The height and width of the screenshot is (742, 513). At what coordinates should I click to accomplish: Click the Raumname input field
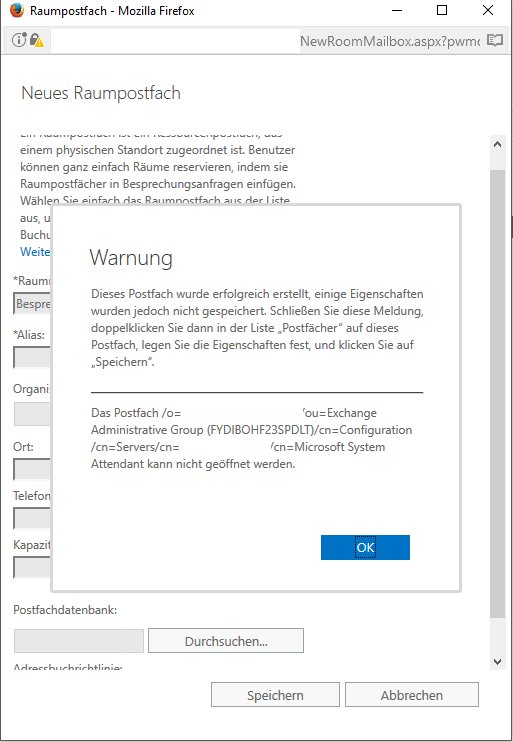click(x=32, y=303)
